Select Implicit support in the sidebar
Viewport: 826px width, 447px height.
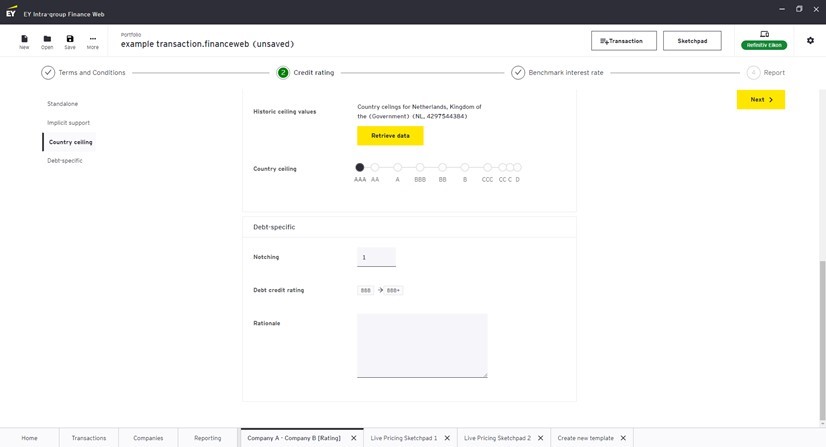pyautogui.click(x=68, y=123)
